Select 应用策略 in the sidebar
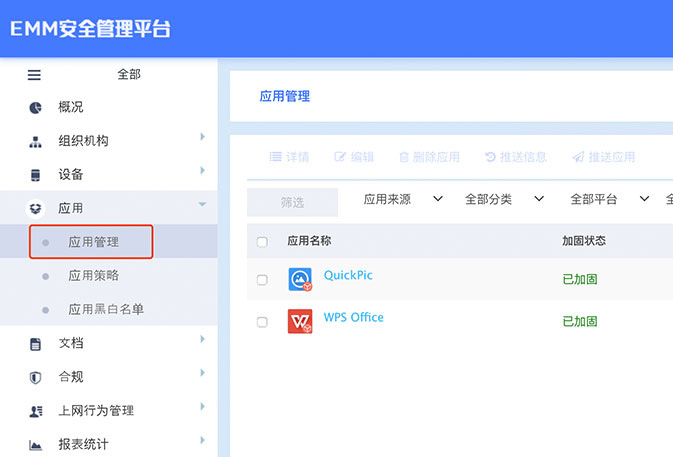The image size is (673, 457). click(93, 275)
